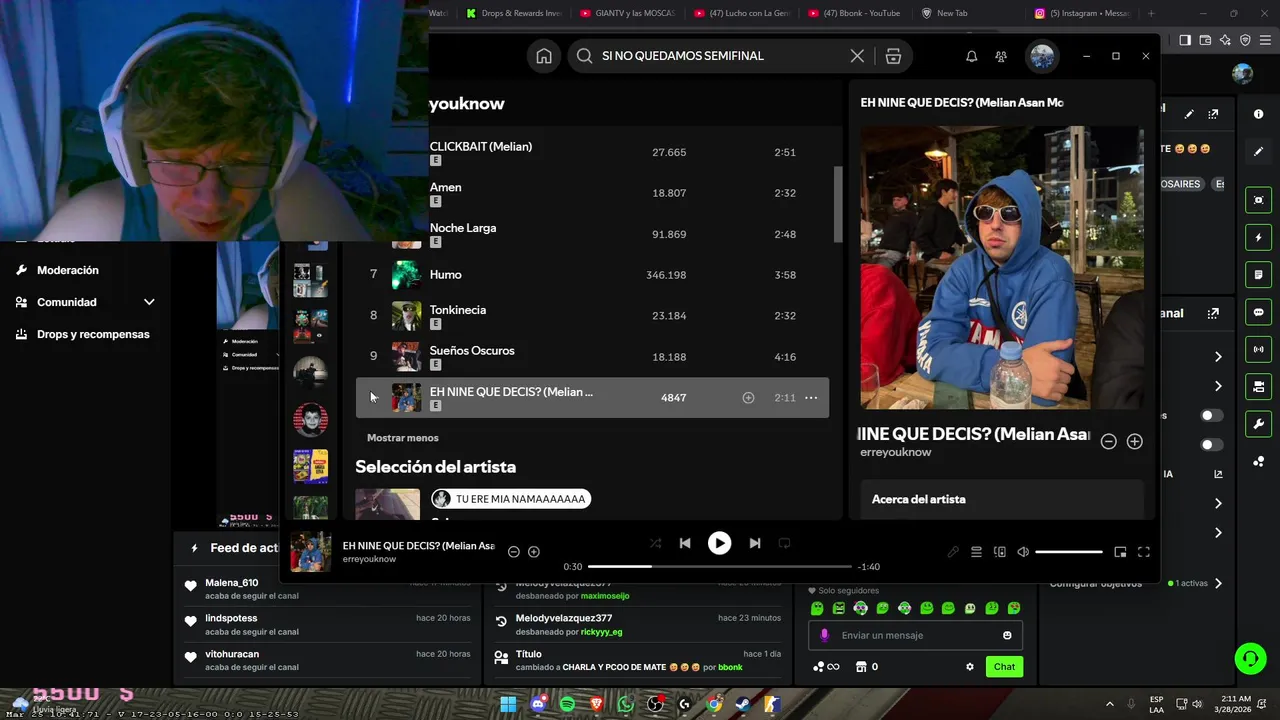Toggle shuffle in the Spotify player
1280x720 pixels.
pos(655,543)
